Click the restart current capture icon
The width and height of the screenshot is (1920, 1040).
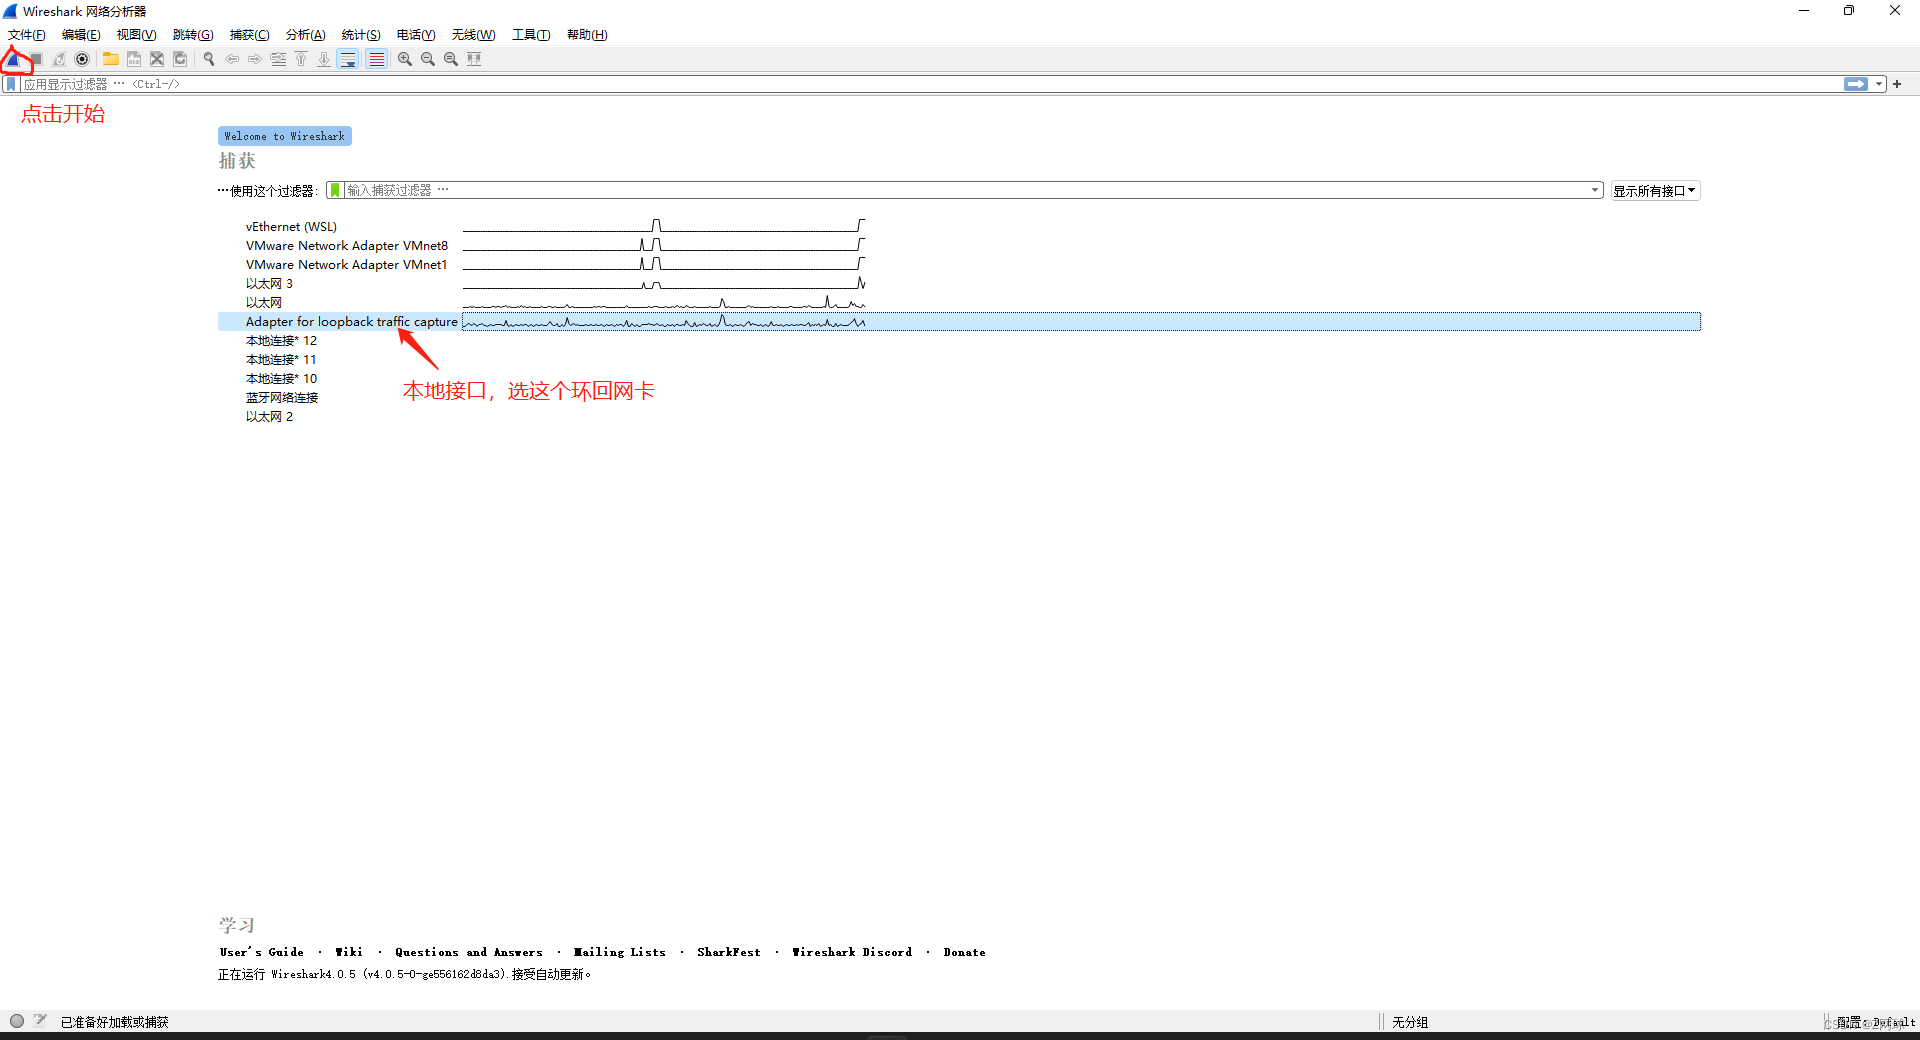click(59, 59)
